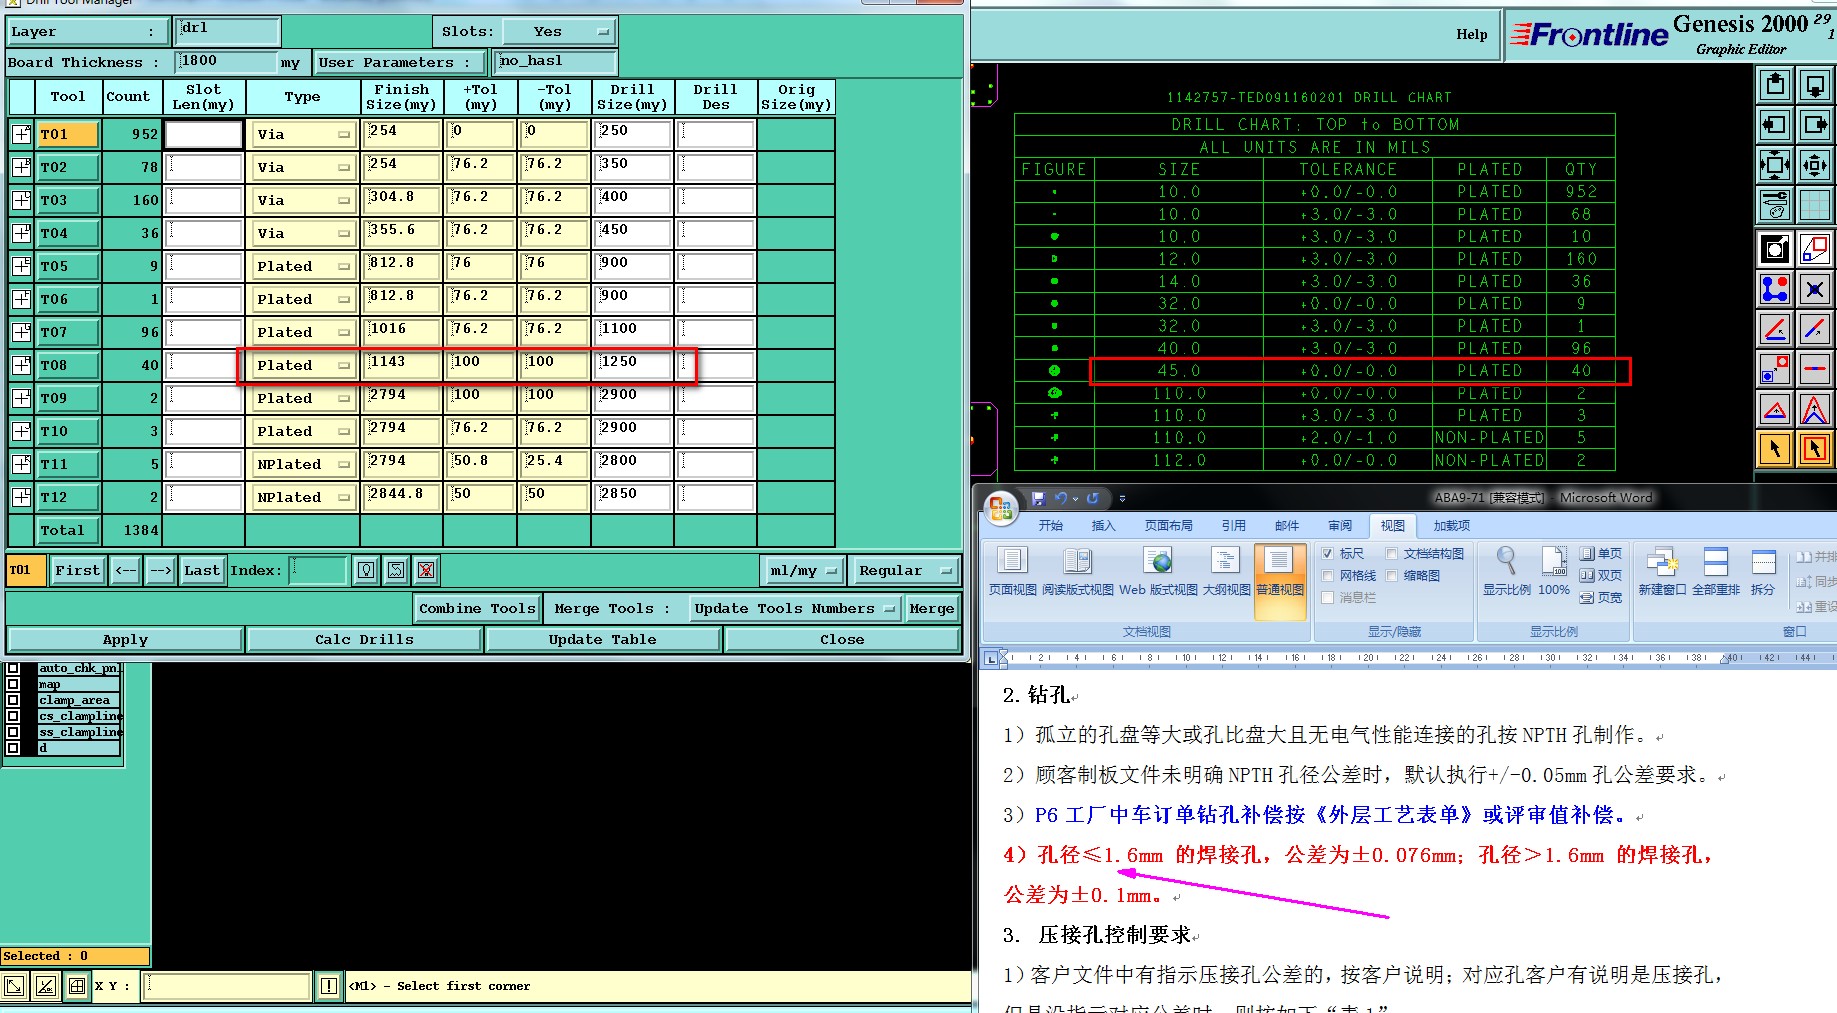Open the Type dropdown for tool T01
This screenshot has height=1013, width=1837.
click(303, 134)
